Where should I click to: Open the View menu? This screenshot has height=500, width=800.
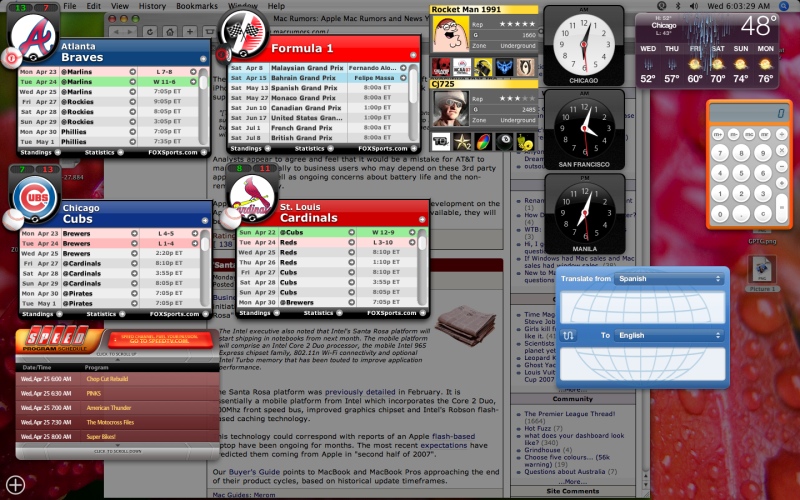(x=120, y=6)
